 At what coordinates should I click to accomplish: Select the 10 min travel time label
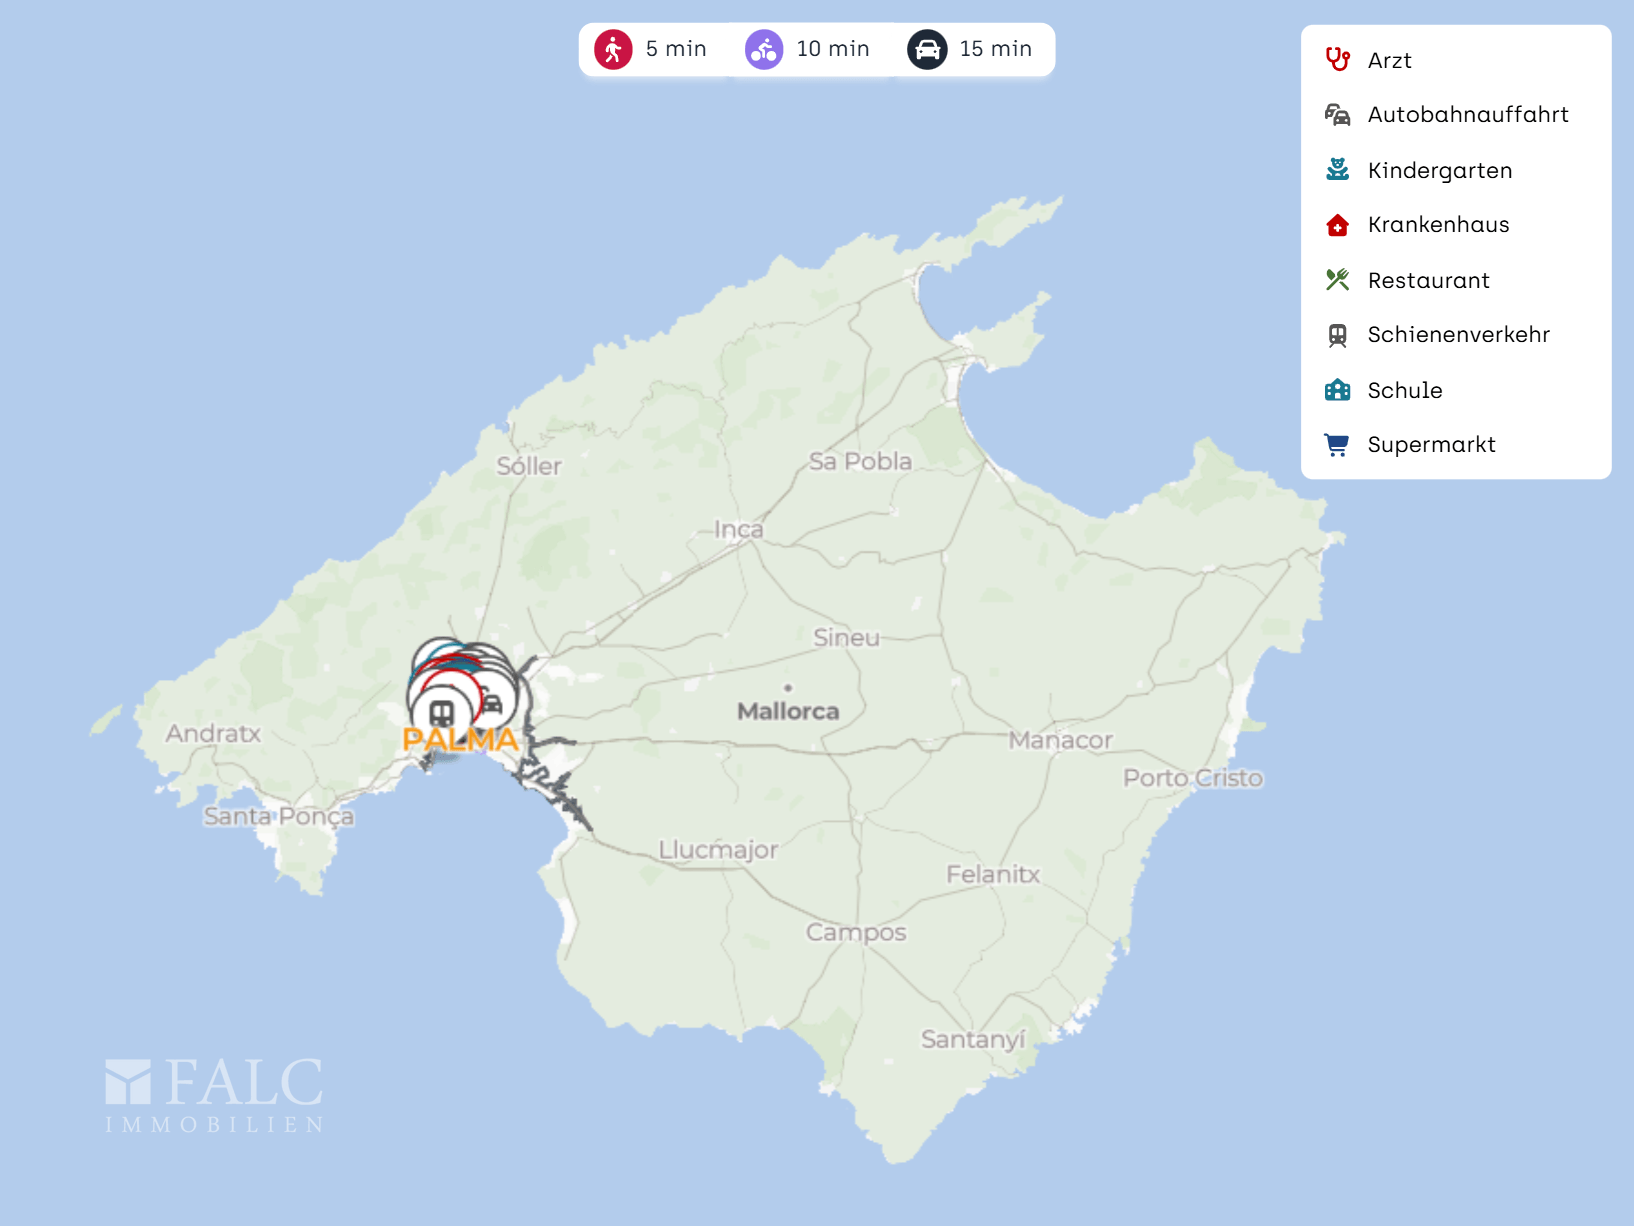point(833,49)
